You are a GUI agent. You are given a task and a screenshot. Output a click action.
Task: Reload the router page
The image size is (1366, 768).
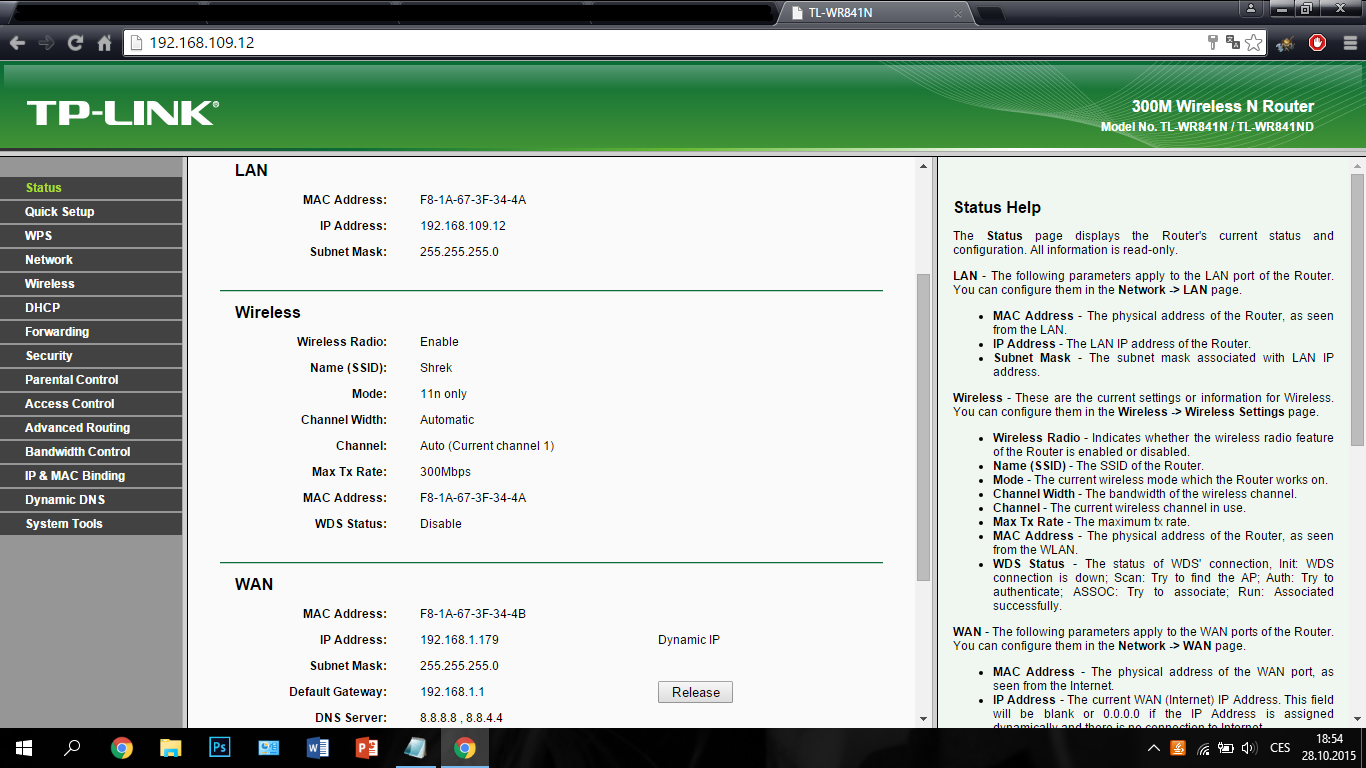coord(75,43)
